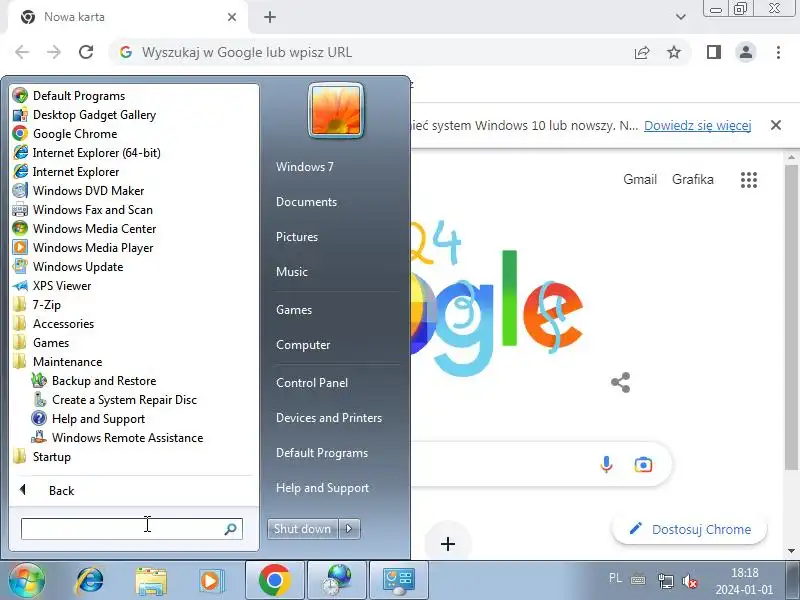
Task: Click the PL language indicator
Action: coord(615,578)
